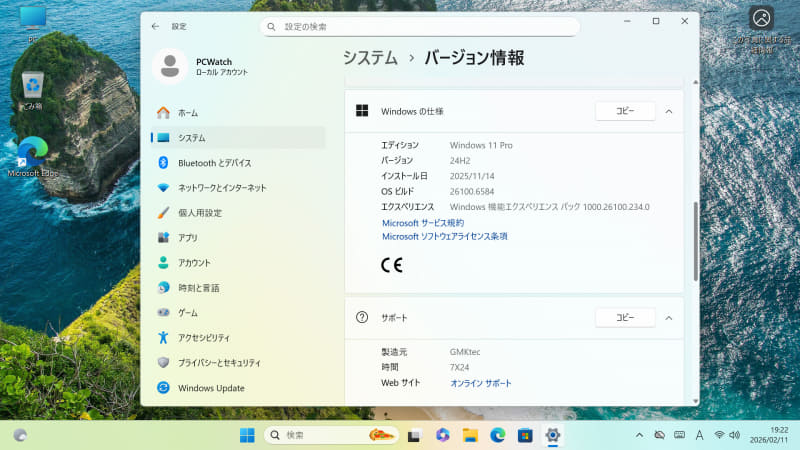The height and width of the screenshot is (450, 800).
Task: Select the Microsoft Edge desktop shortcut
Action: click(x=33, y=157)
